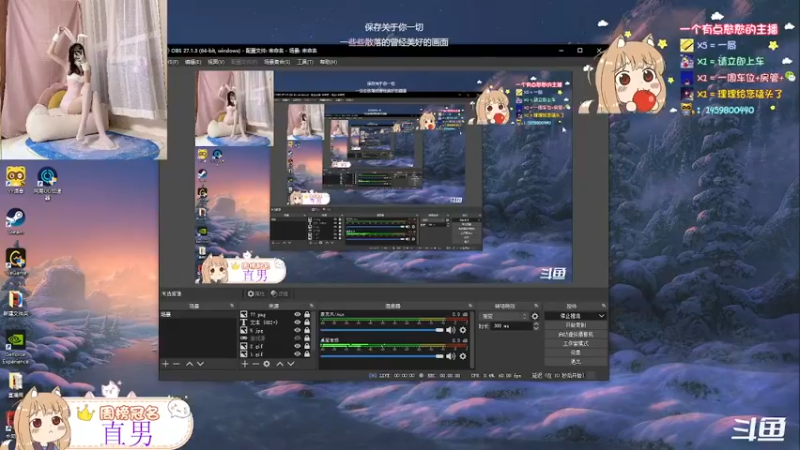Image resolution: width=800 pixels, height=450 pixels.
Task: Click the source properties button above panels
Action: (256, 294)
